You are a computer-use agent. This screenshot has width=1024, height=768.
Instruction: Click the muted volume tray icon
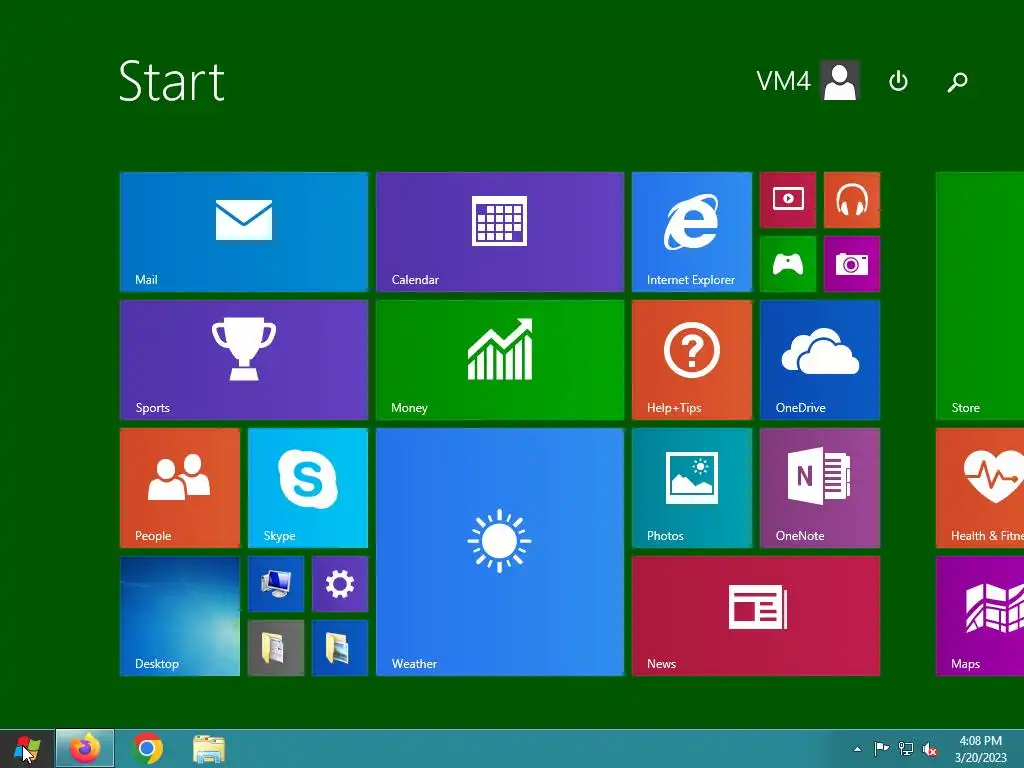929,749
